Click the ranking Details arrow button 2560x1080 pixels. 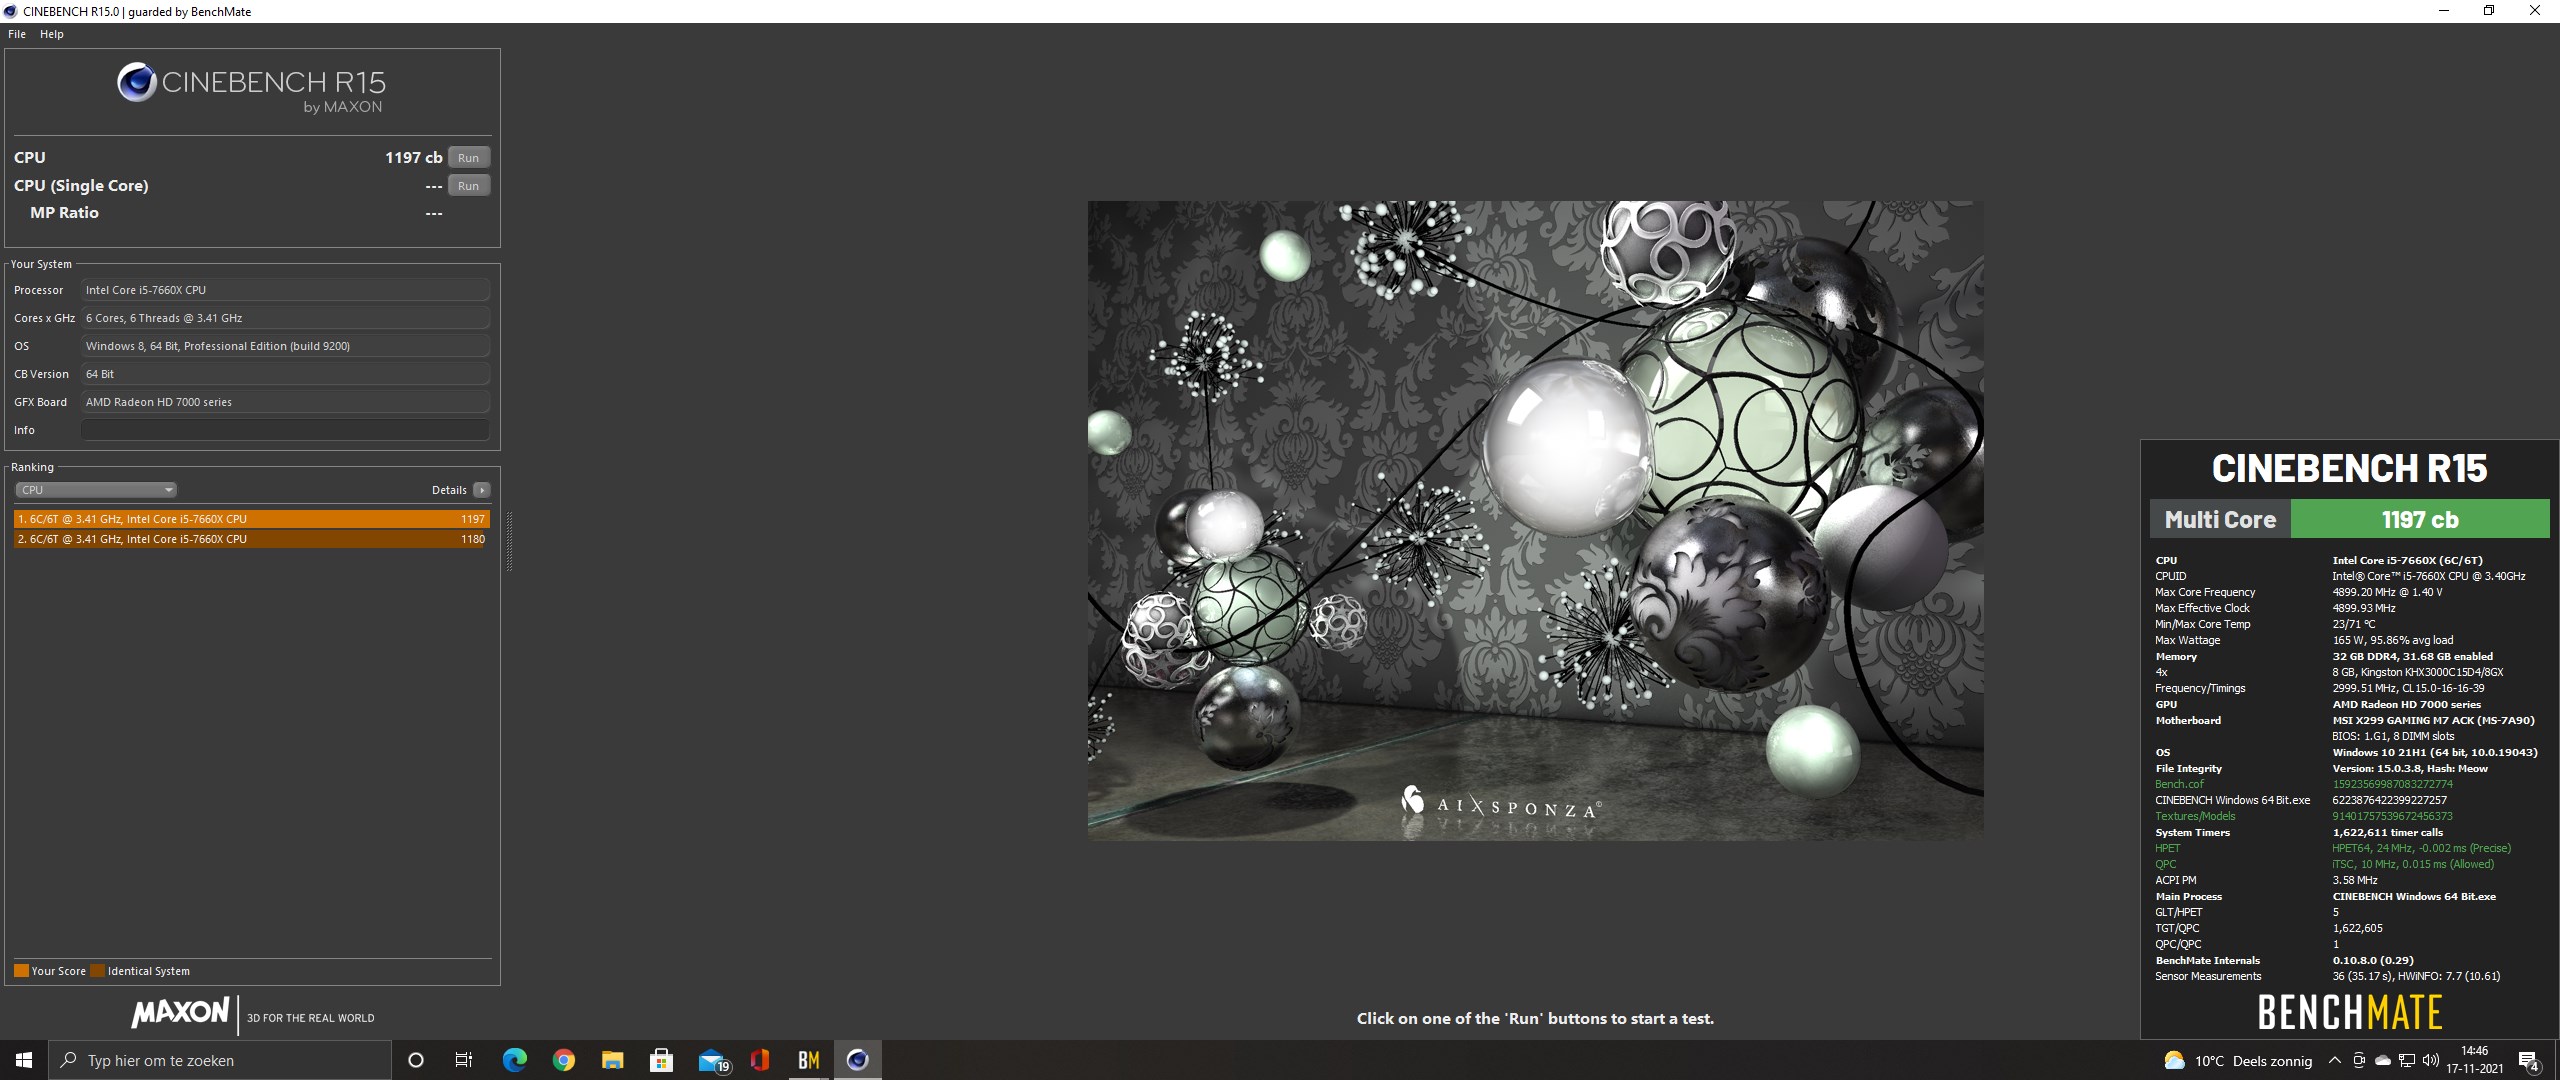pos(482,490)
